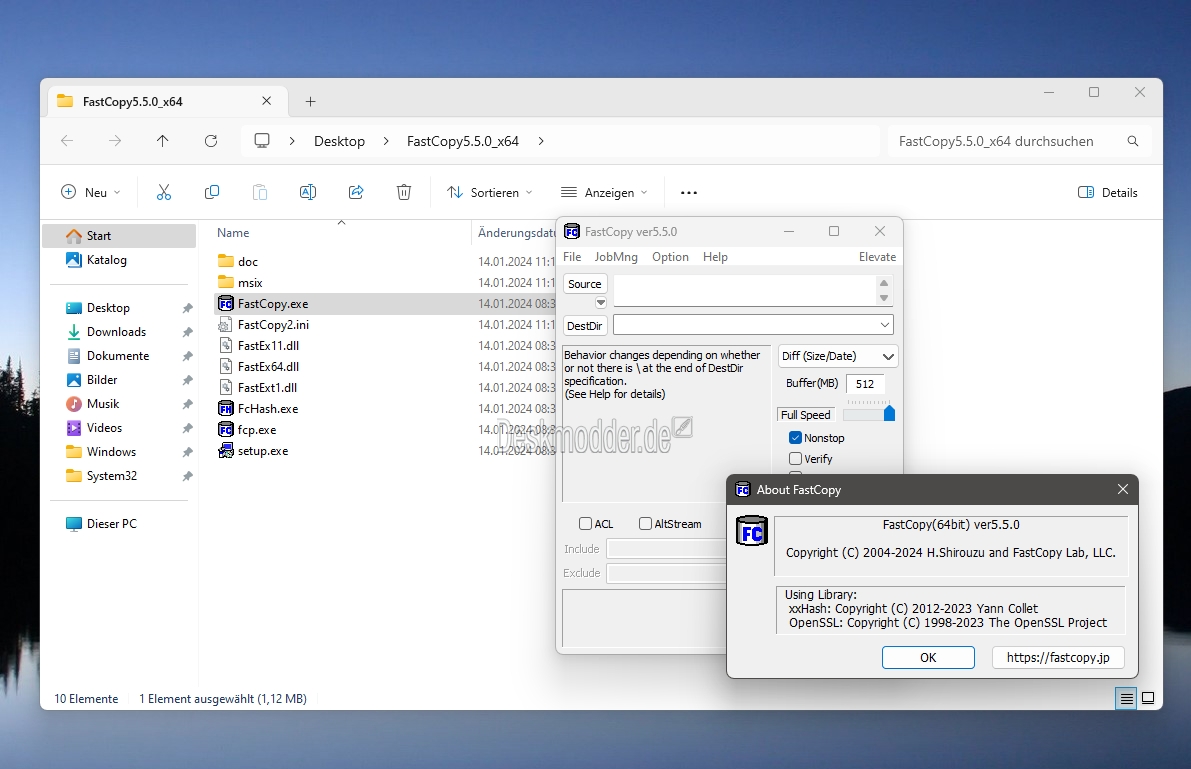
Task: Toggle the Explorer Details pane
Action: [x=1108, y=192]
